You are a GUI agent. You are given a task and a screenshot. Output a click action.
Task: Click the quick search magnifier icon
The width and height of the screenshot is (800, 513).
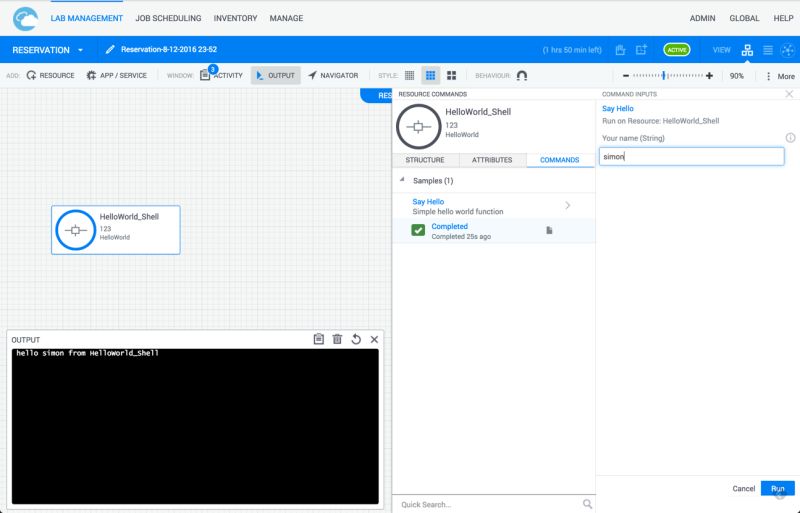click(x=587, y=504)
